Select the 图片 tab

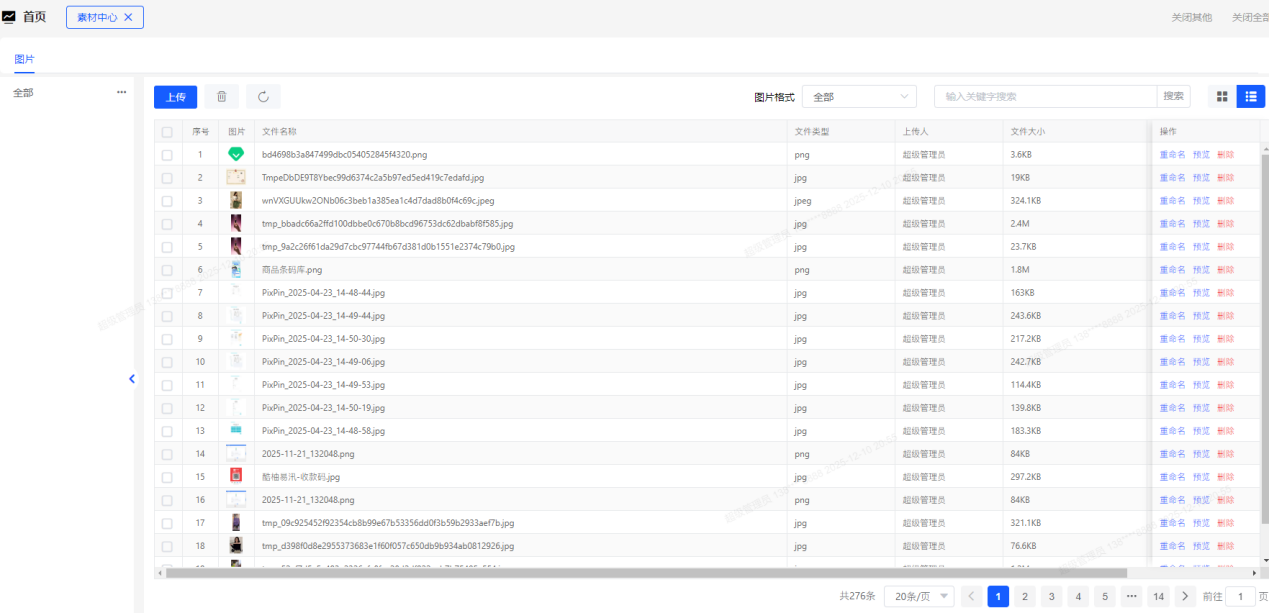click(x=24, y=59)
